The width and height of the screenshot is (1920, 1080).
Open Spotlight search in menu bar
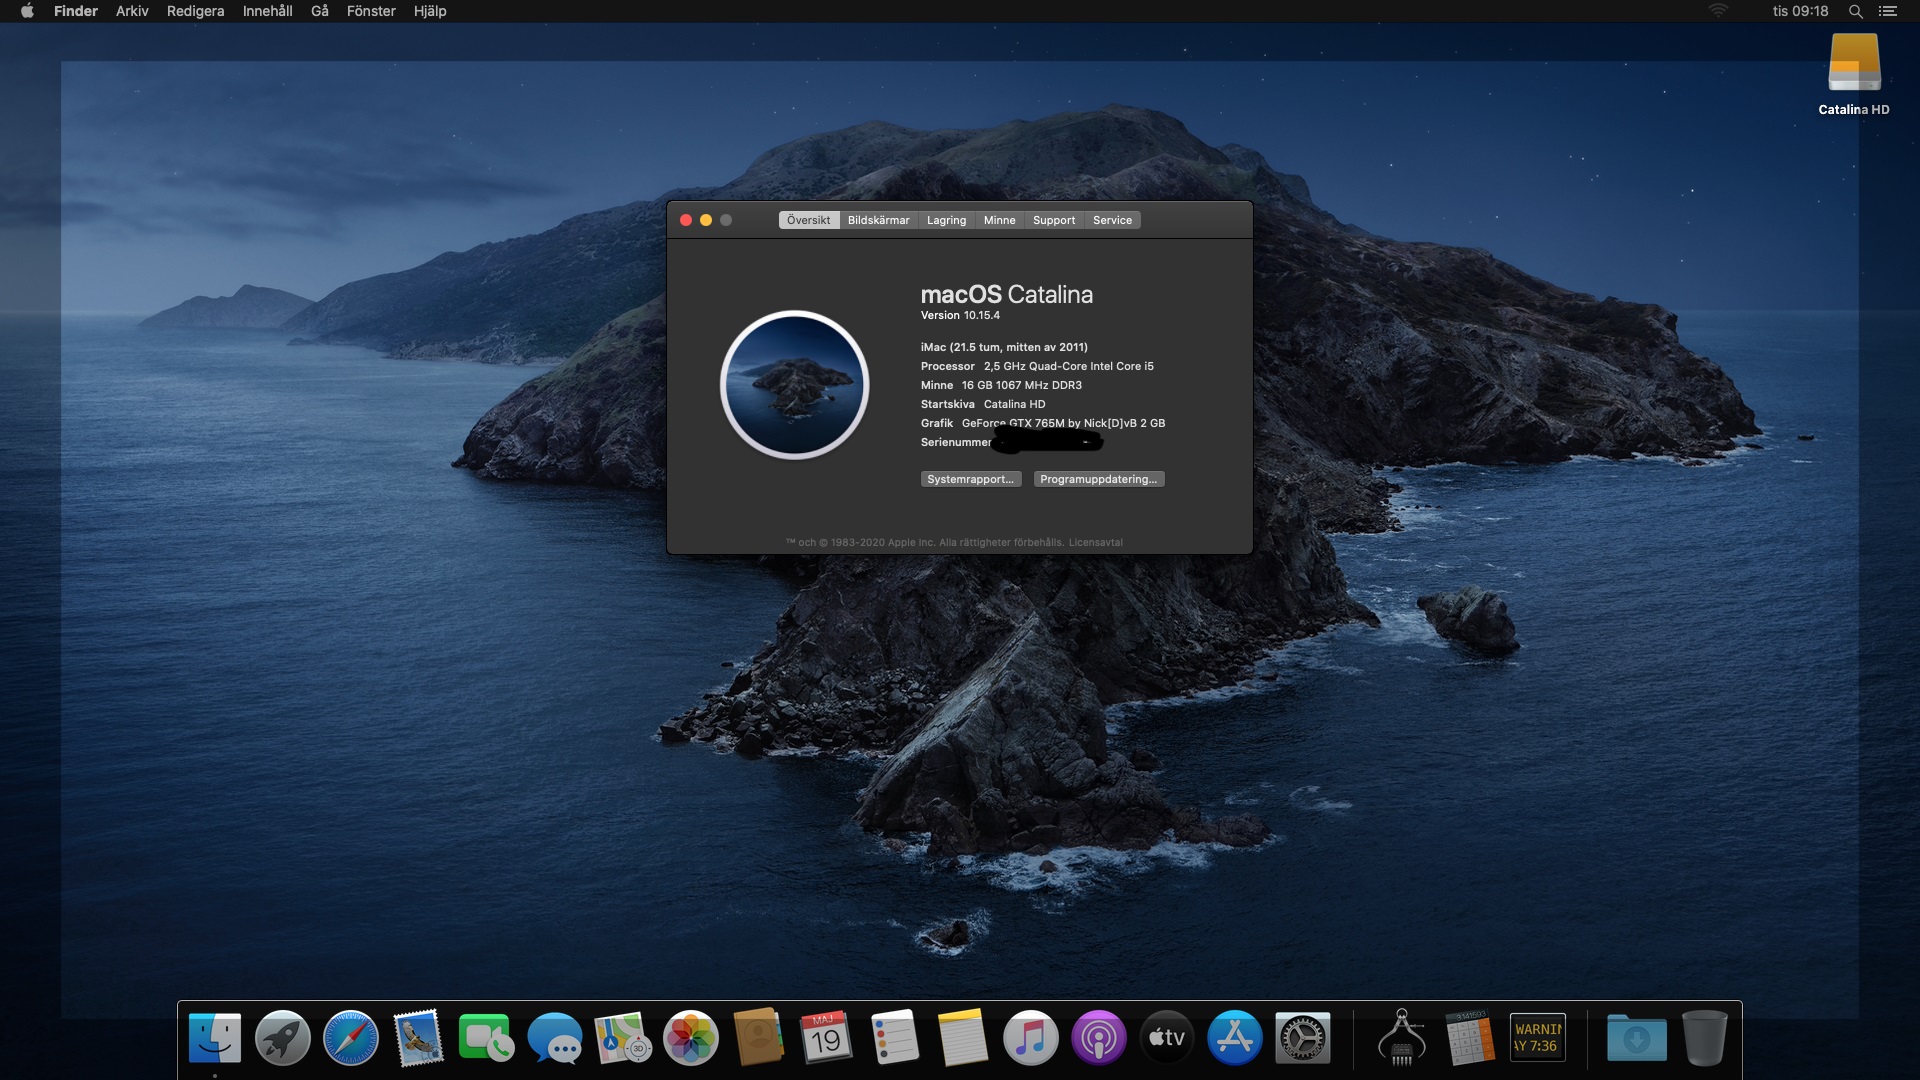tap(1855, 11)
